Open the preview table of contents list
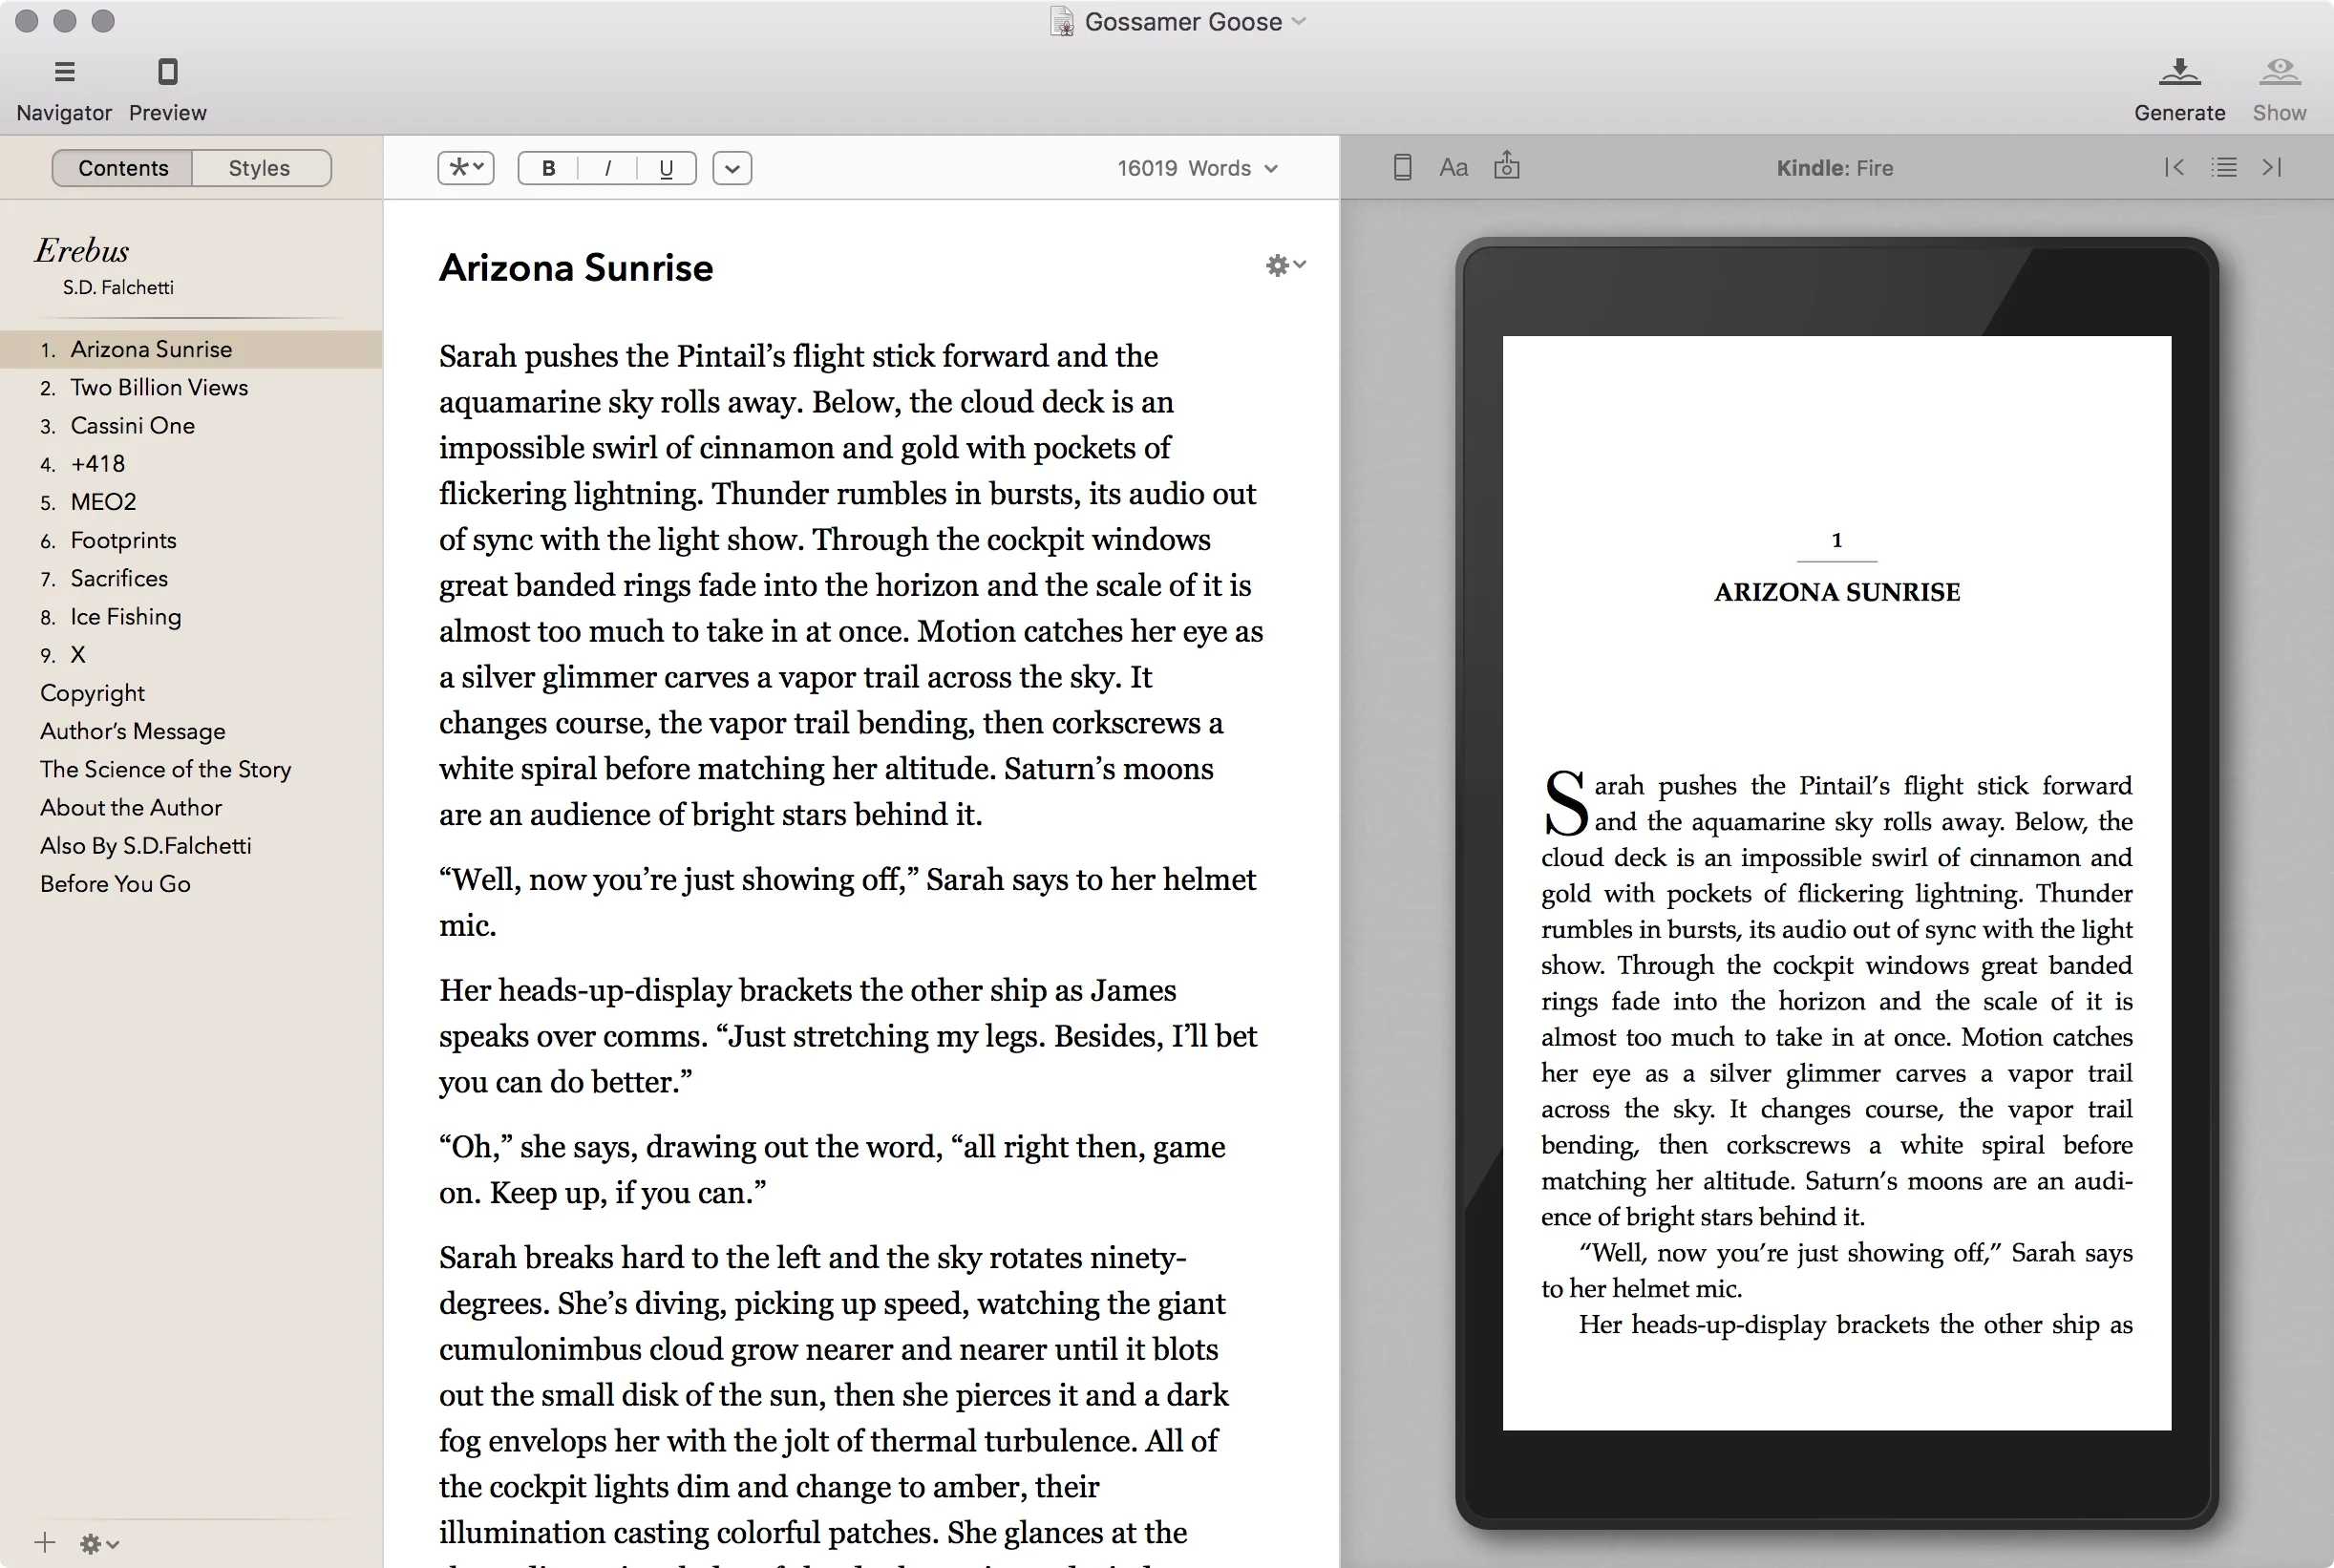 (x=2223, y=167)
